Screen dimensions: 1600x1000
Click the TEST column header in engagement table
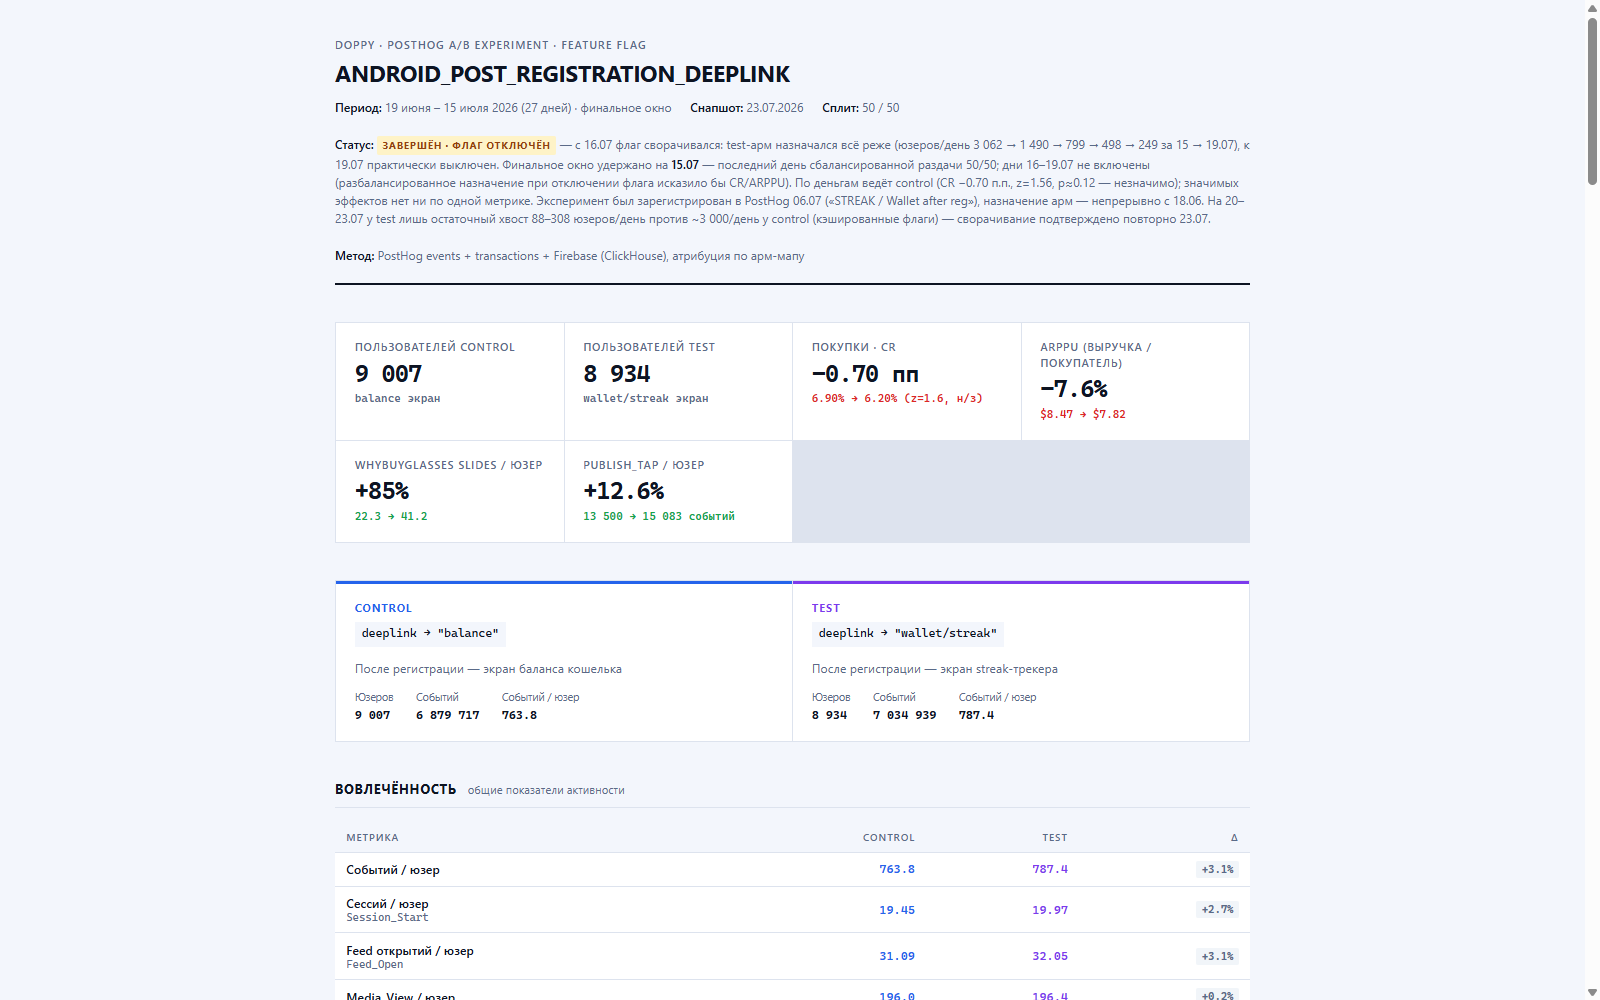(x=1055, y=838)
